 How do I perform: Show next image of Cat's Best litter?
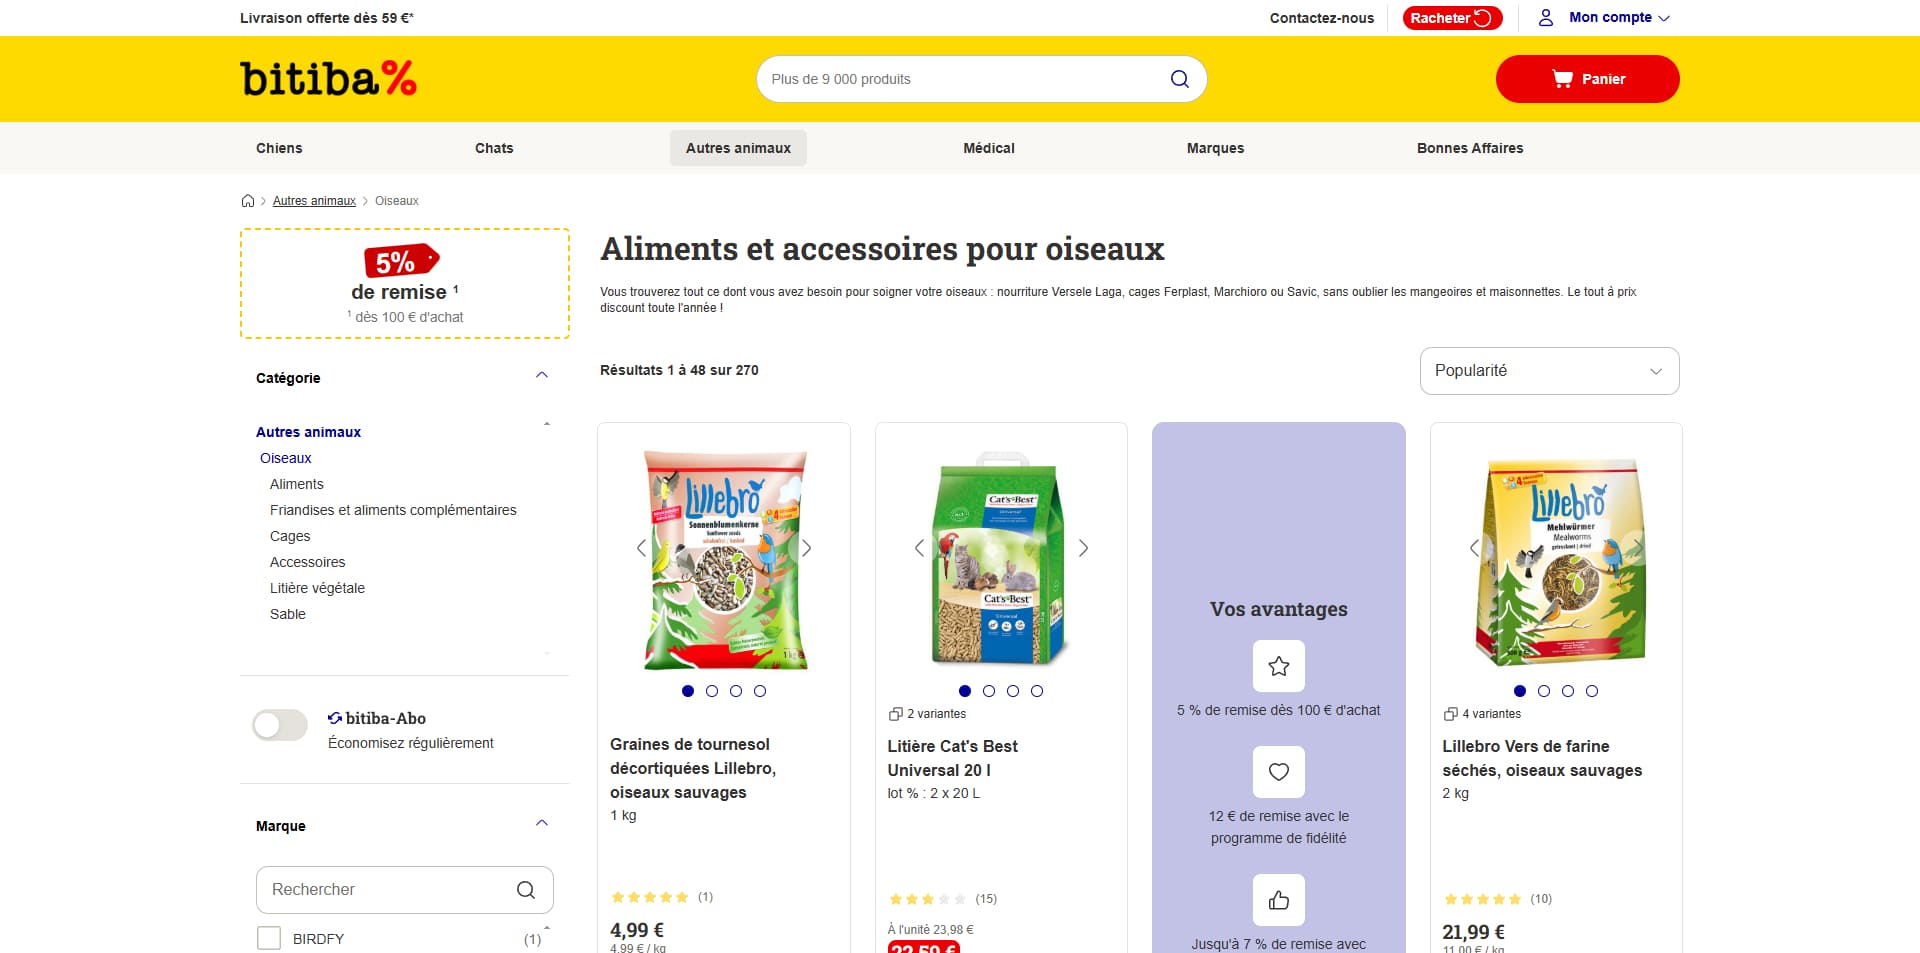coord(1083,548)
